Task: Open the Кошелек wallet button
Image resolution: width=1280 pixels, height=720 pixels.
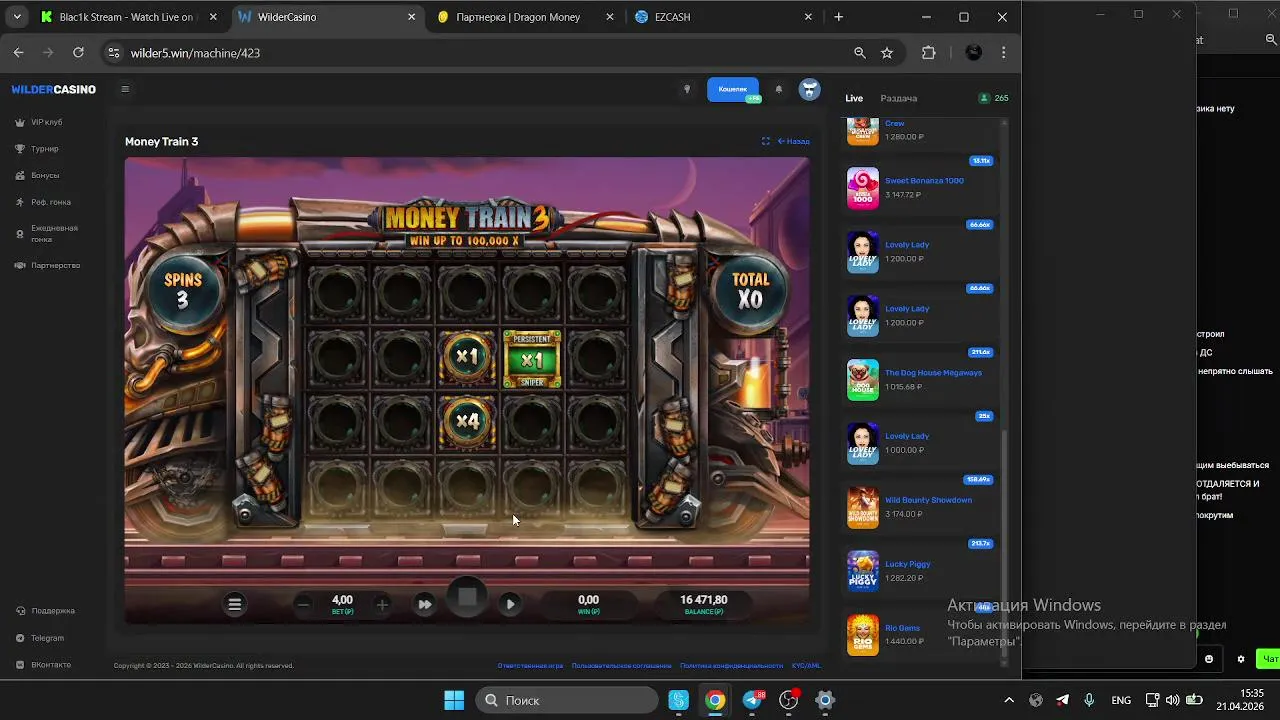Action: point(733,89)
